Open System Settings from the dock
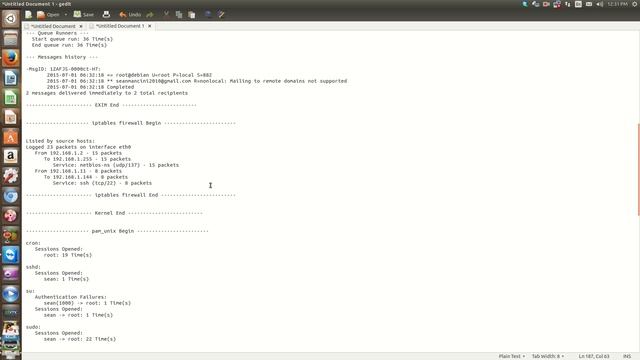The height and width of the screenshot is (360, 640). (x=11, y=176)
